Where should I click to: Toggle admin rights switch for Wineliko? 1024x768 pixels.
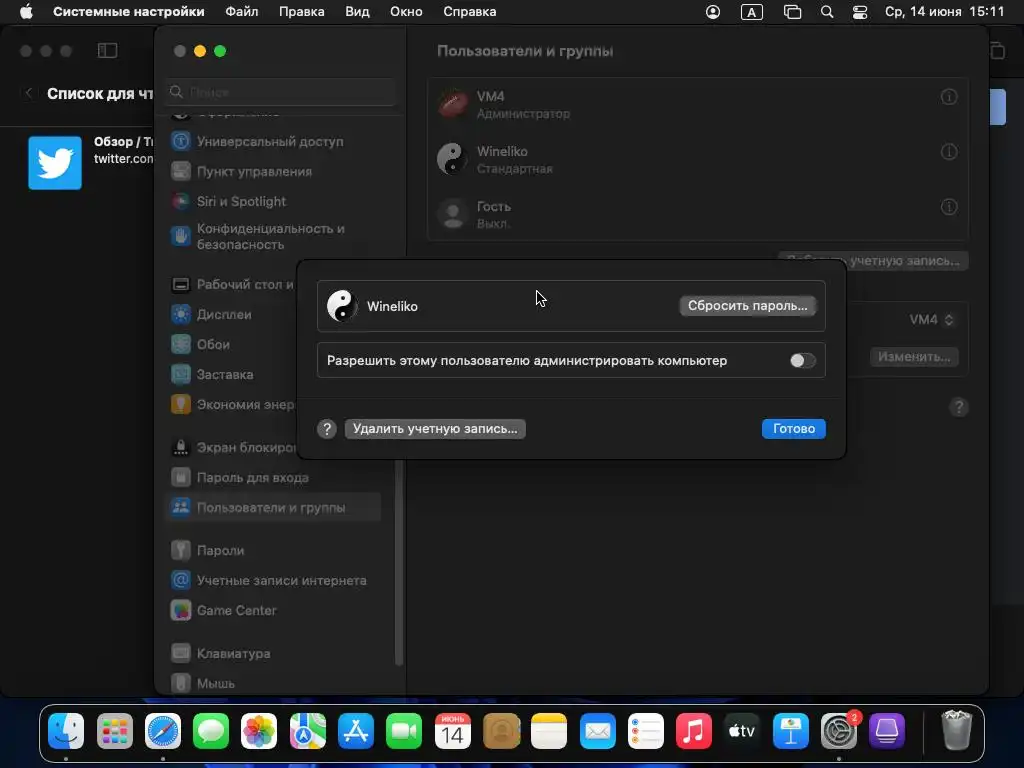click(802, 360)
